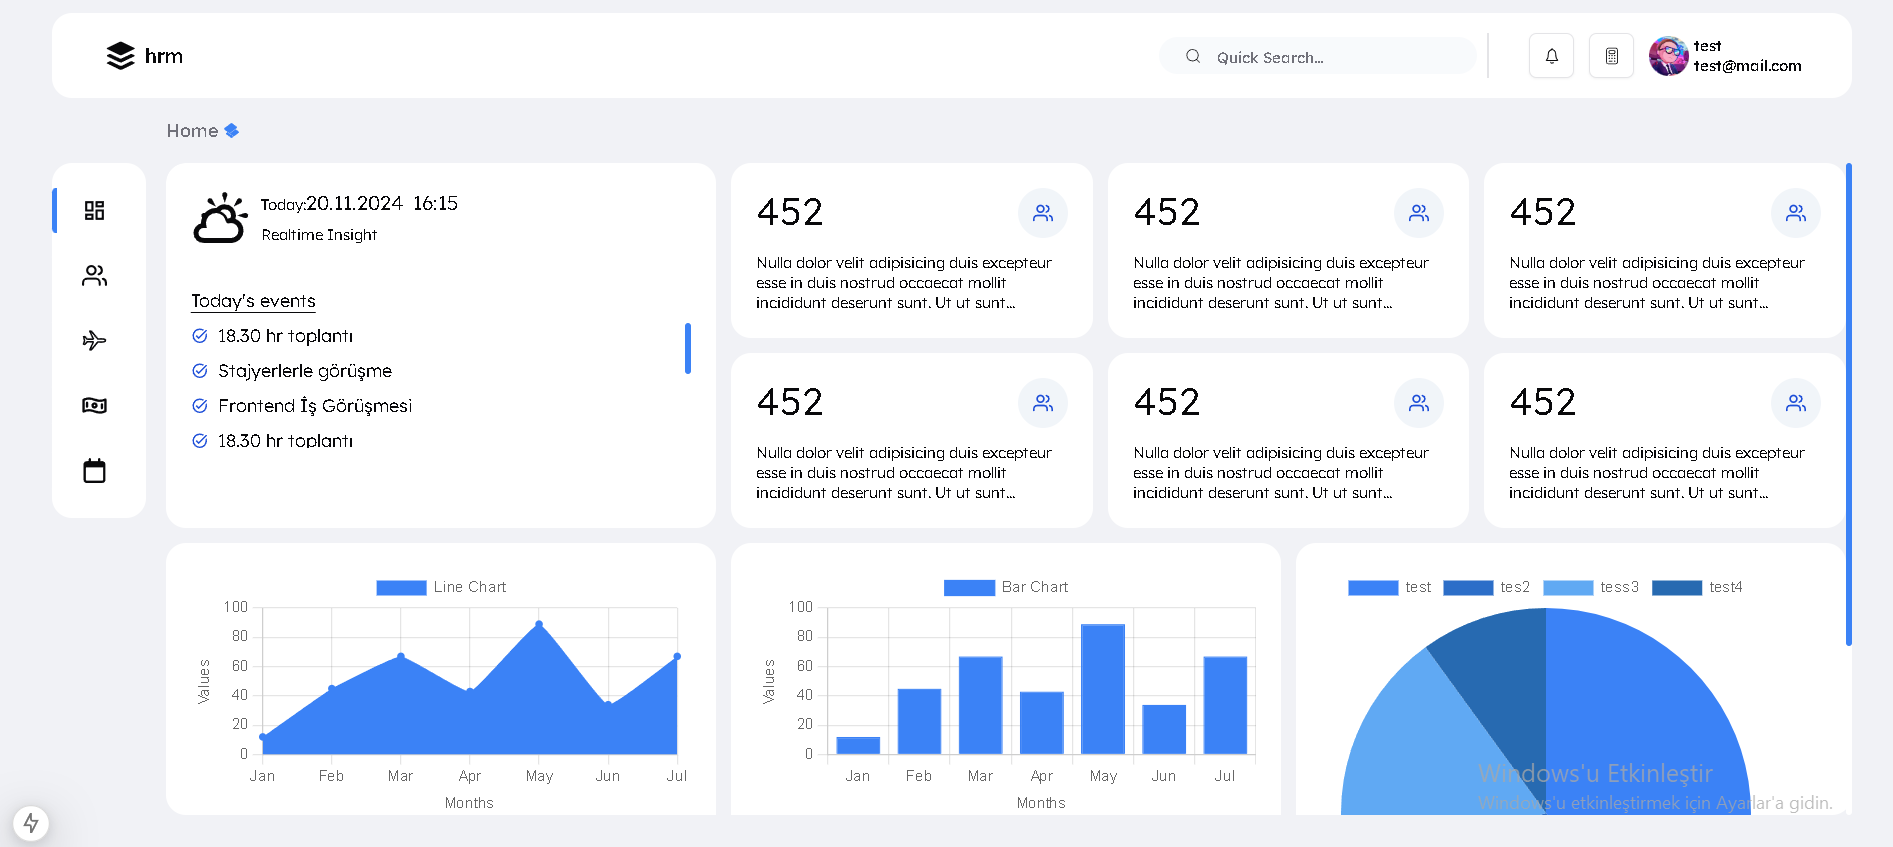Hide the tess3 pie legend series
The image size is (1893, 847).
[x=1590, y=587]
